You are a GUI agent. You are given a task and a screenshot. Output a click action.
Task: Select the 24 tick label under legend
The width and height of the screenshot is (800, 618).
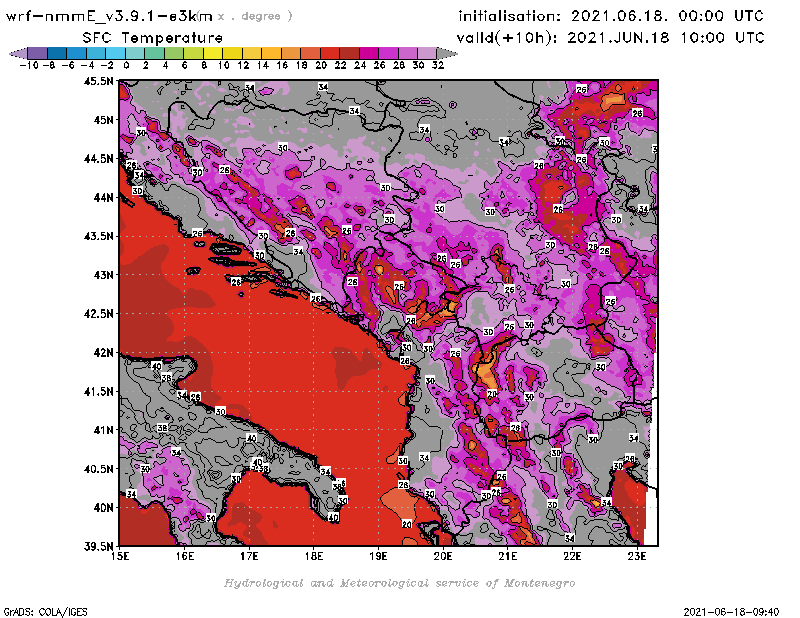[360, 65]
